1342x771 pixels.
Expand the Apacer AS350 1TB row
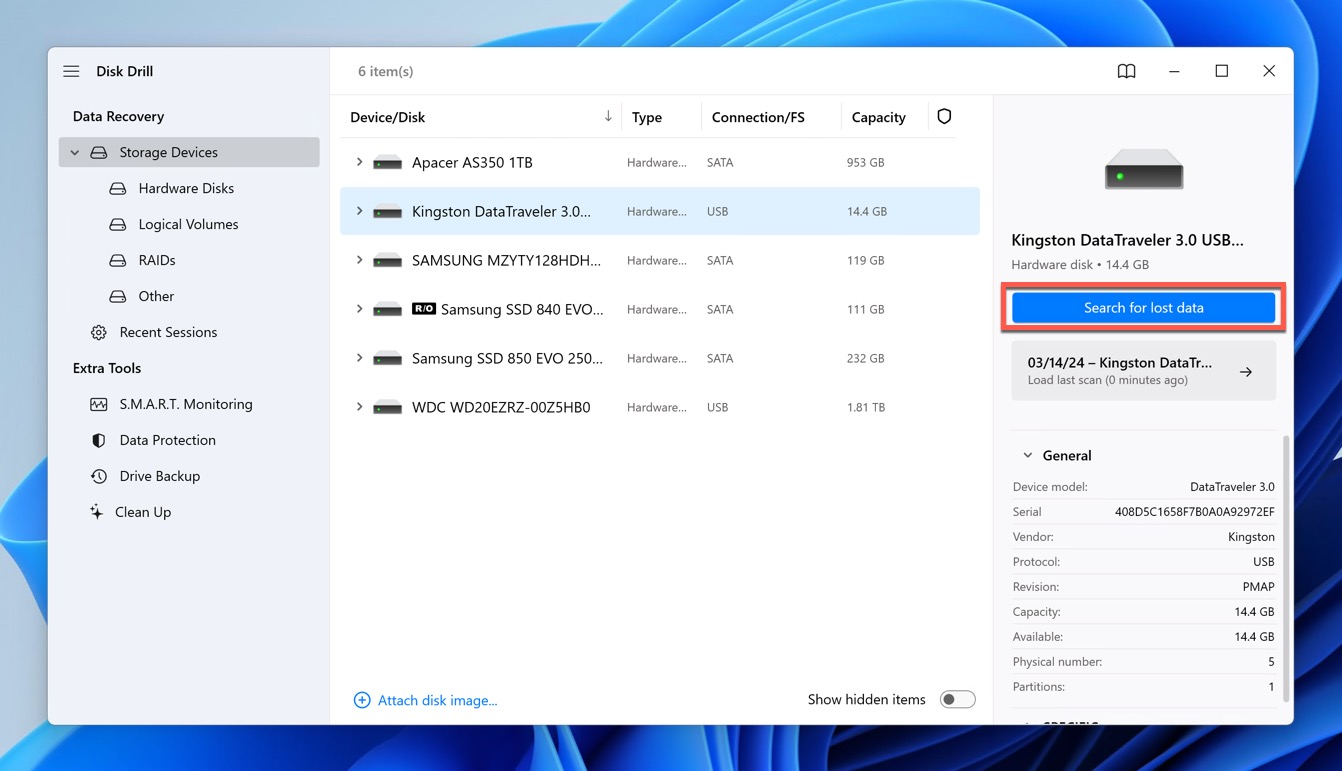[359, 162]
